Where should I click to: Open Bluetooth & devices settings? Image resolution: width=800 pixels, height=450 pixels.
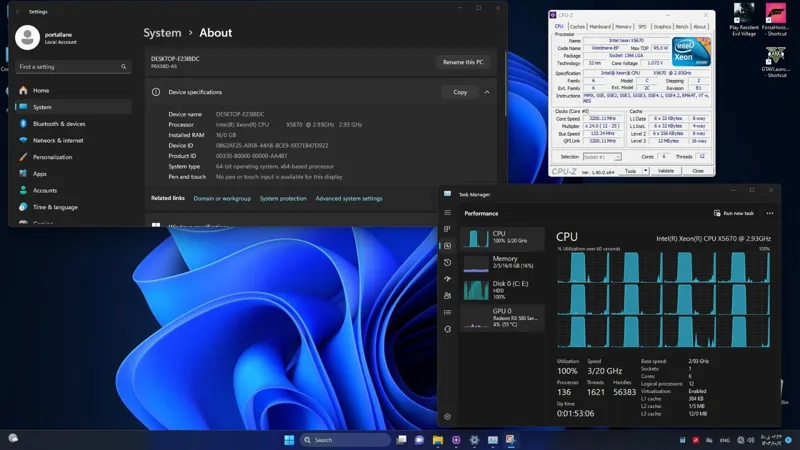pos(72,124)
